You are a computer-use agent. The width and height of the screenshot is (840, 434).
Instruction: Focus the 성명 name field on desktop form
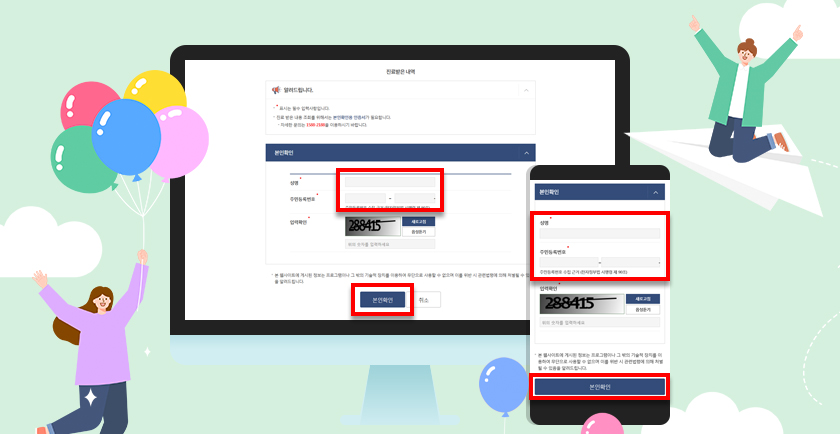coord(390,182)
